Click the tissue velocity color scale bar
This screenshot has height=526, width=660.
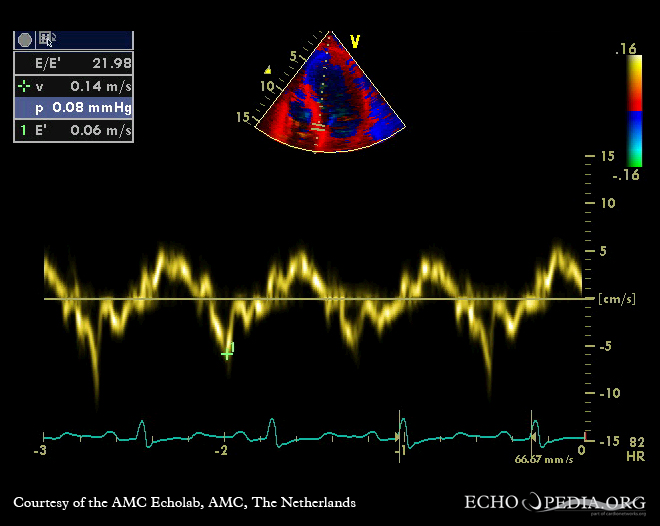pos(634,110)
